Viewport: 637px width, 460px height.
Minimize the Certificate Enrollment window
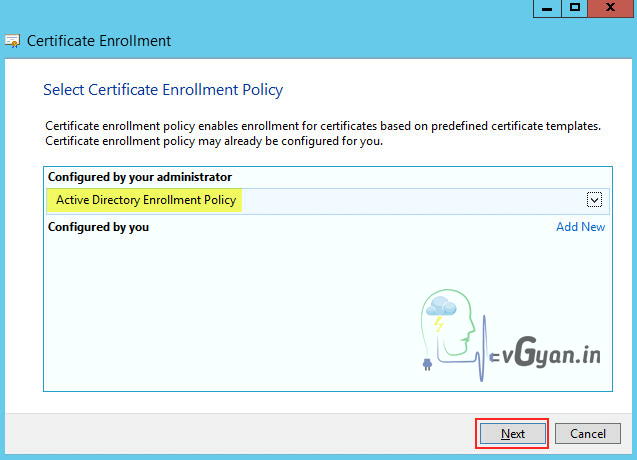pyautogui.click(x=547, y=8)
